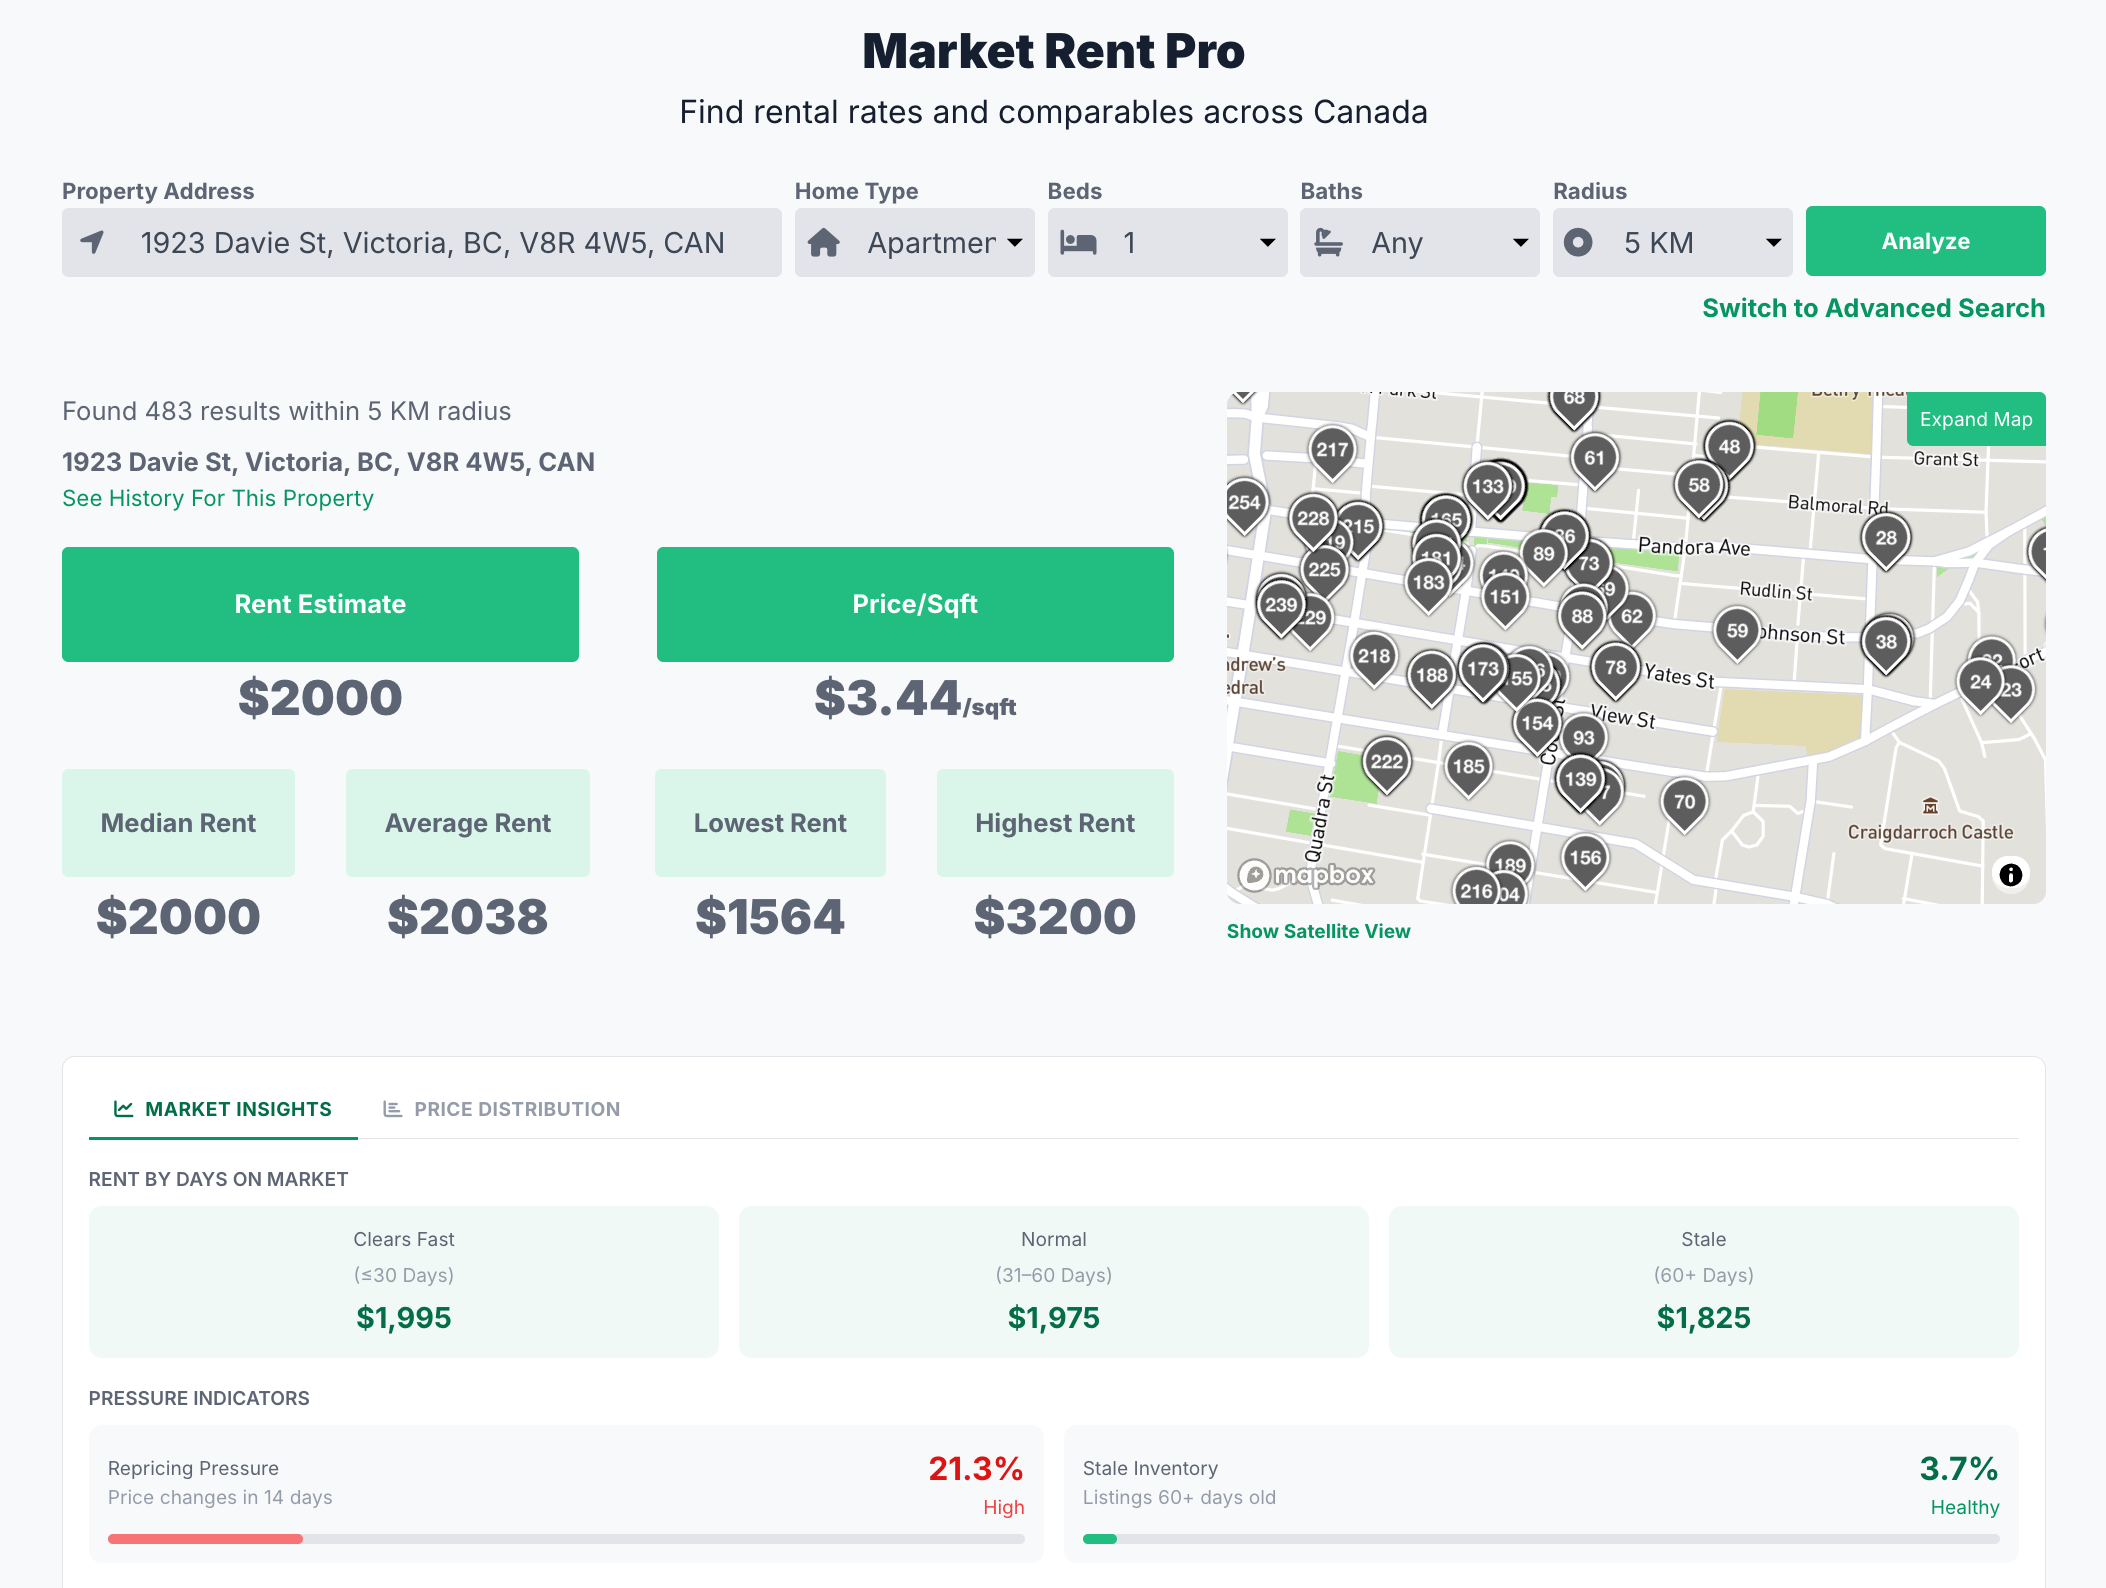Screen dimensions: 2106x1588
Task: Select map pin number 217
Action: pos(1331,450)
